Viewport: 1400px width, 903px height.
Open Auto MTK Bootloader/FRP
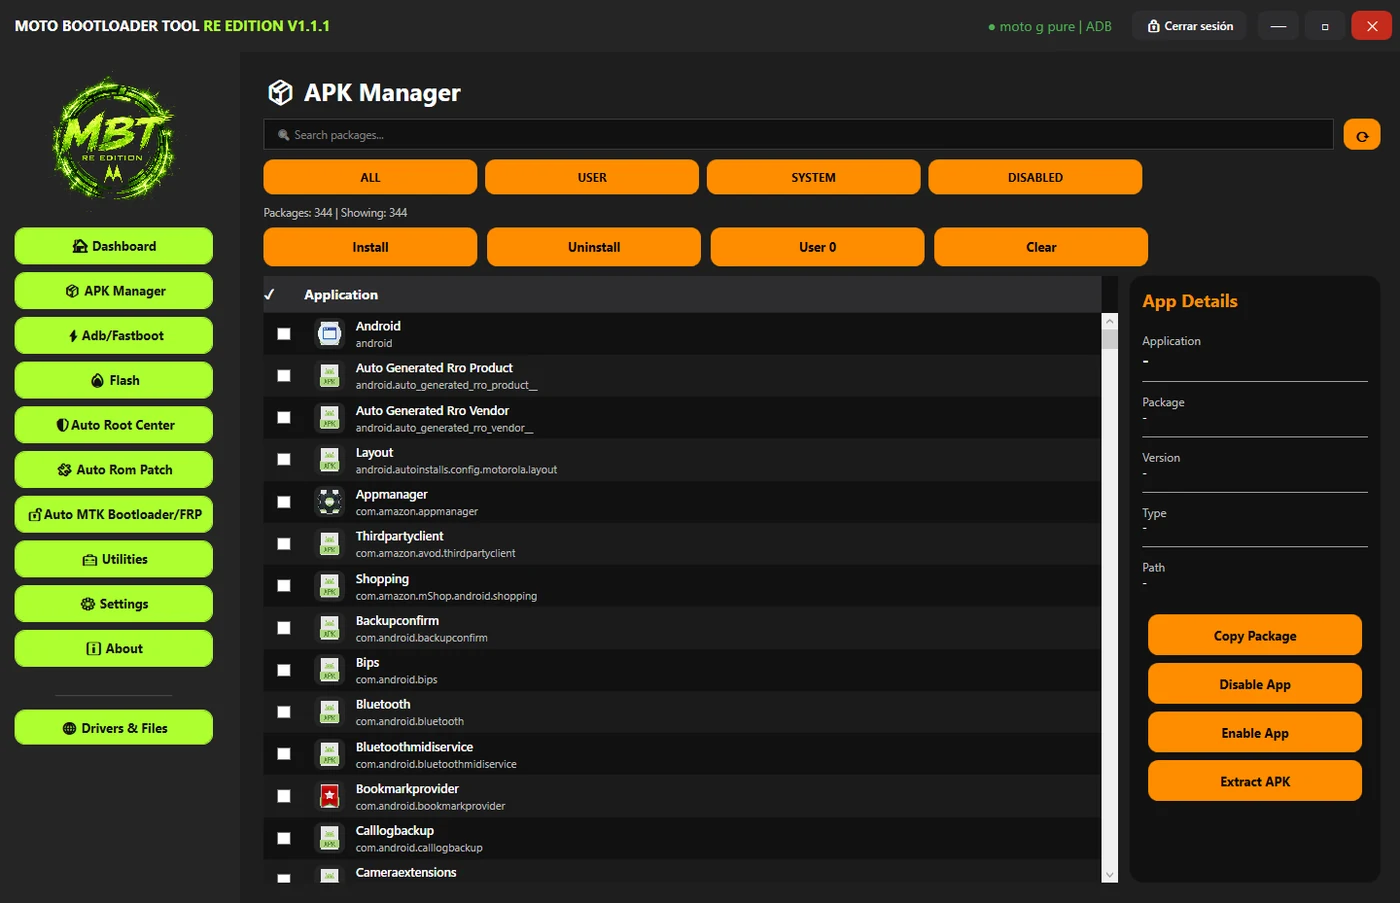click(114, 514)
